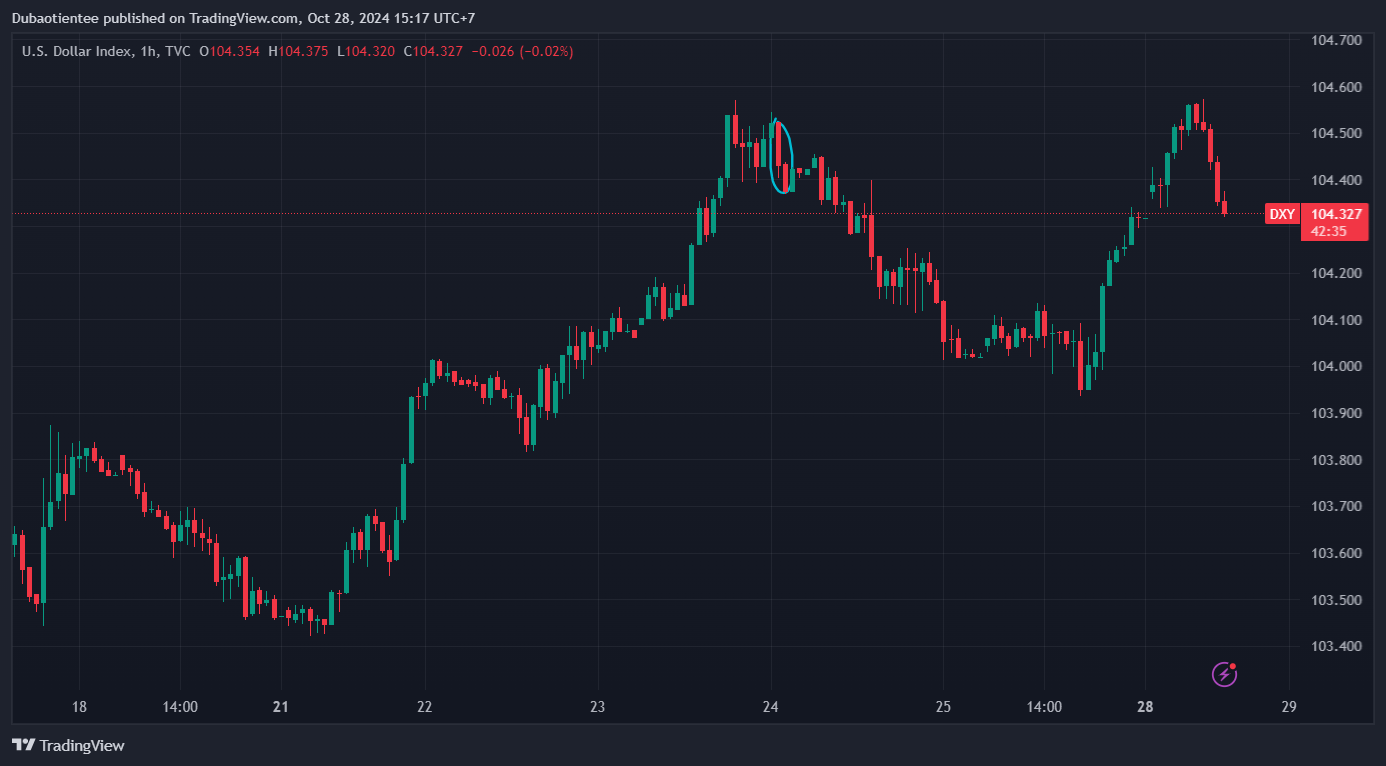Click the first 14:00 time marker
Image resolution: width=1386 pixels, height=766 pixels.
(x=180, y=707)
